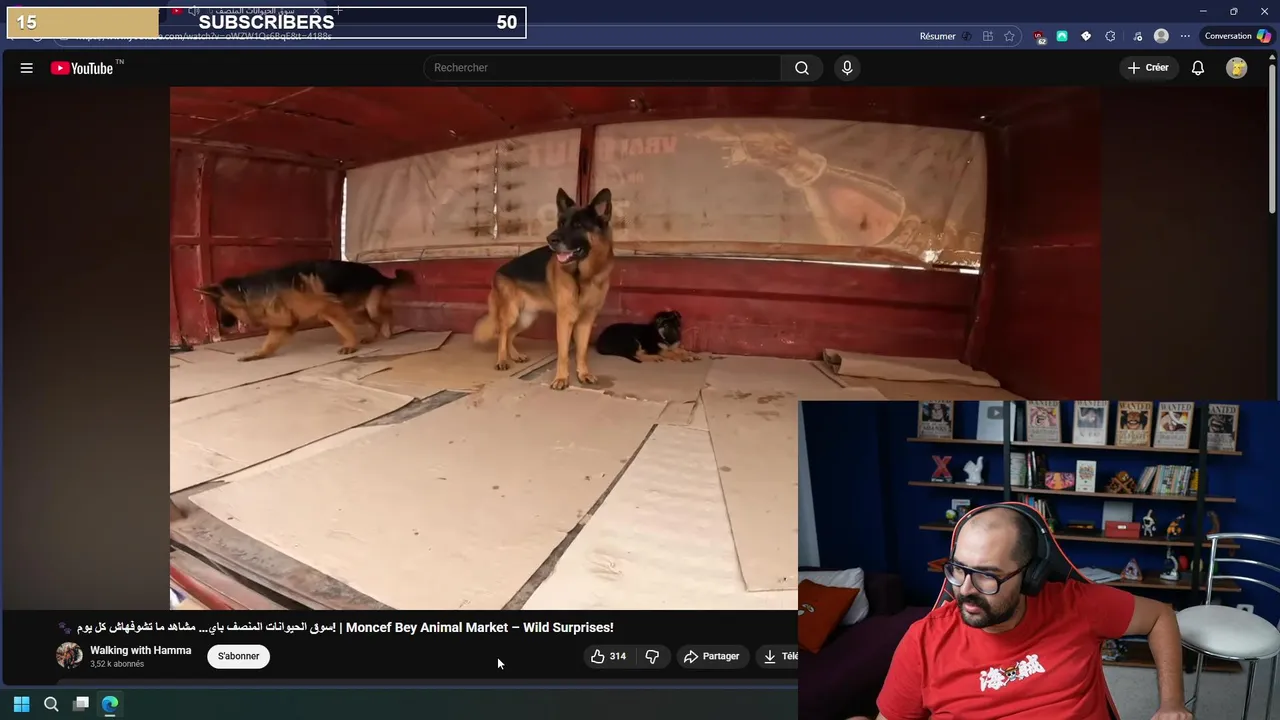Click the Partager share button
The height and width of the screenshot is (720, 1280).
tap(711, 656)
